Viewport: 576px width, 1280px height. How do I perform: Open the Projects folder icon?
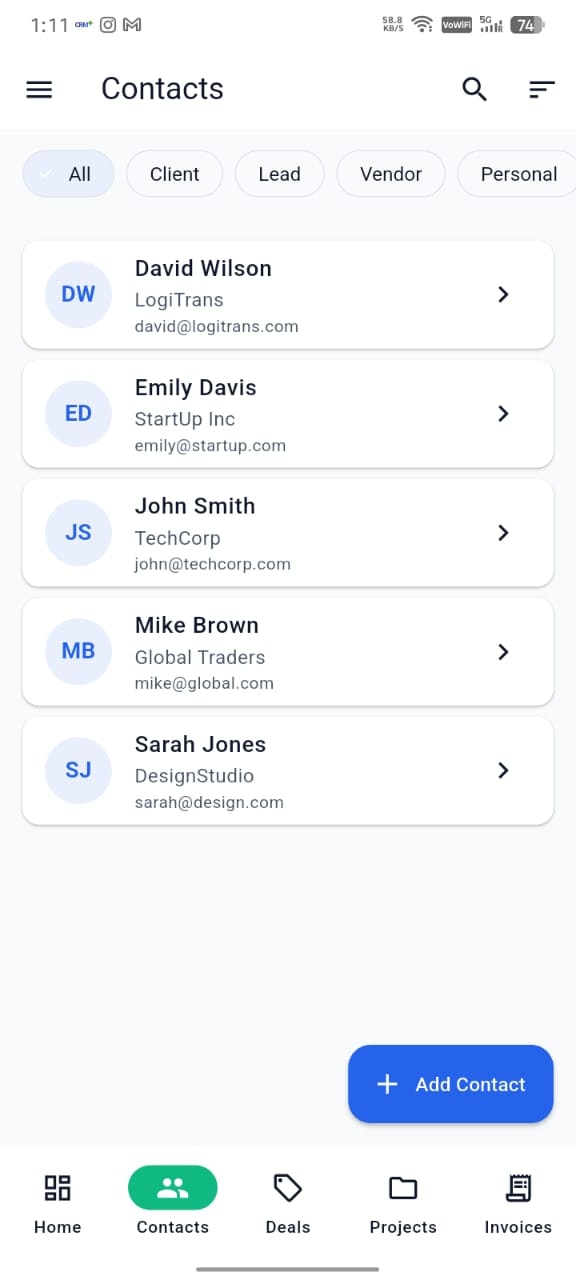click(403, 1188)
